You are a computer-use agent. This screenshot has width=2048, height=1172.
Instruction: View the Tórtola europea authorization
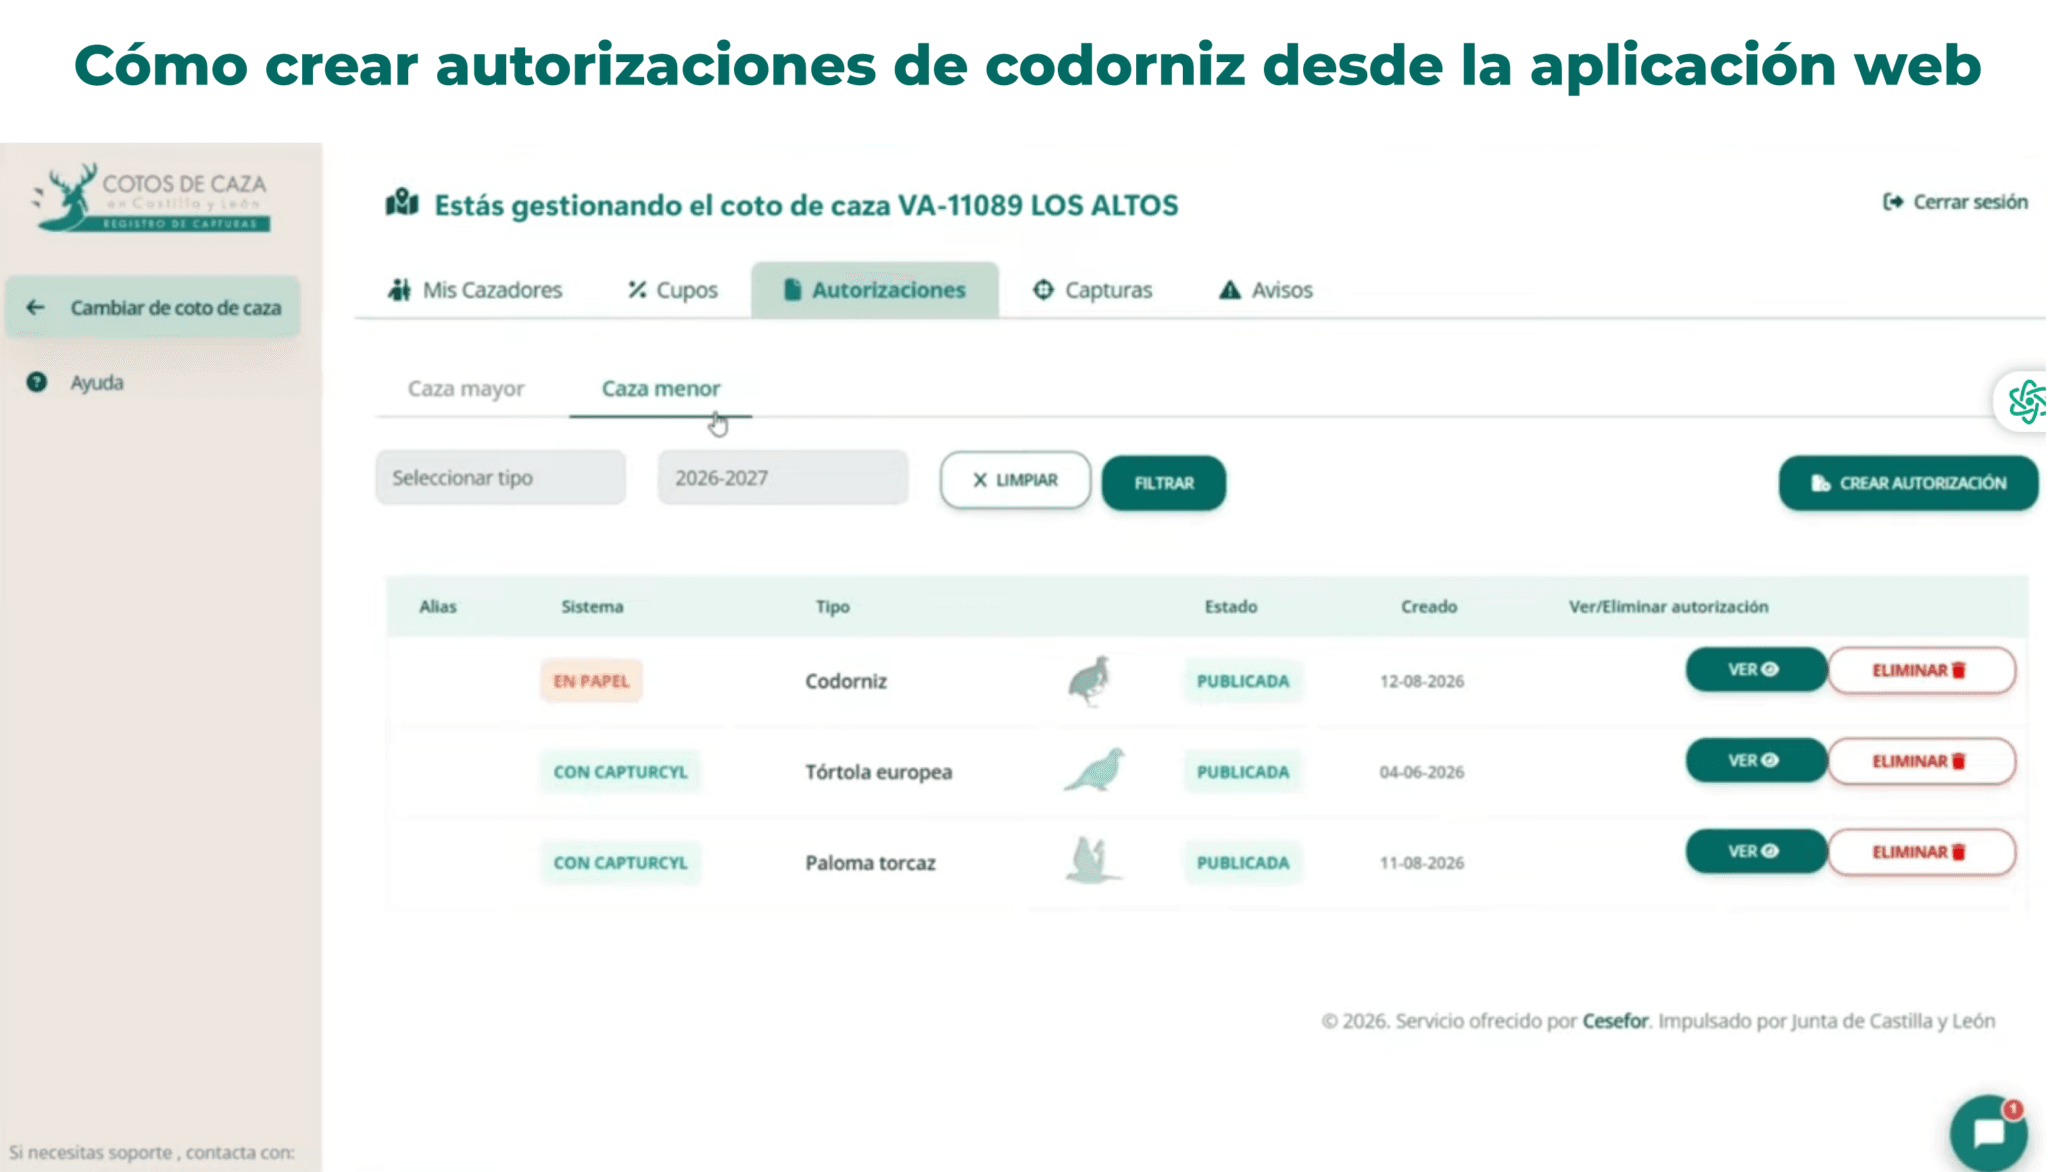(x=1756, y=760)
